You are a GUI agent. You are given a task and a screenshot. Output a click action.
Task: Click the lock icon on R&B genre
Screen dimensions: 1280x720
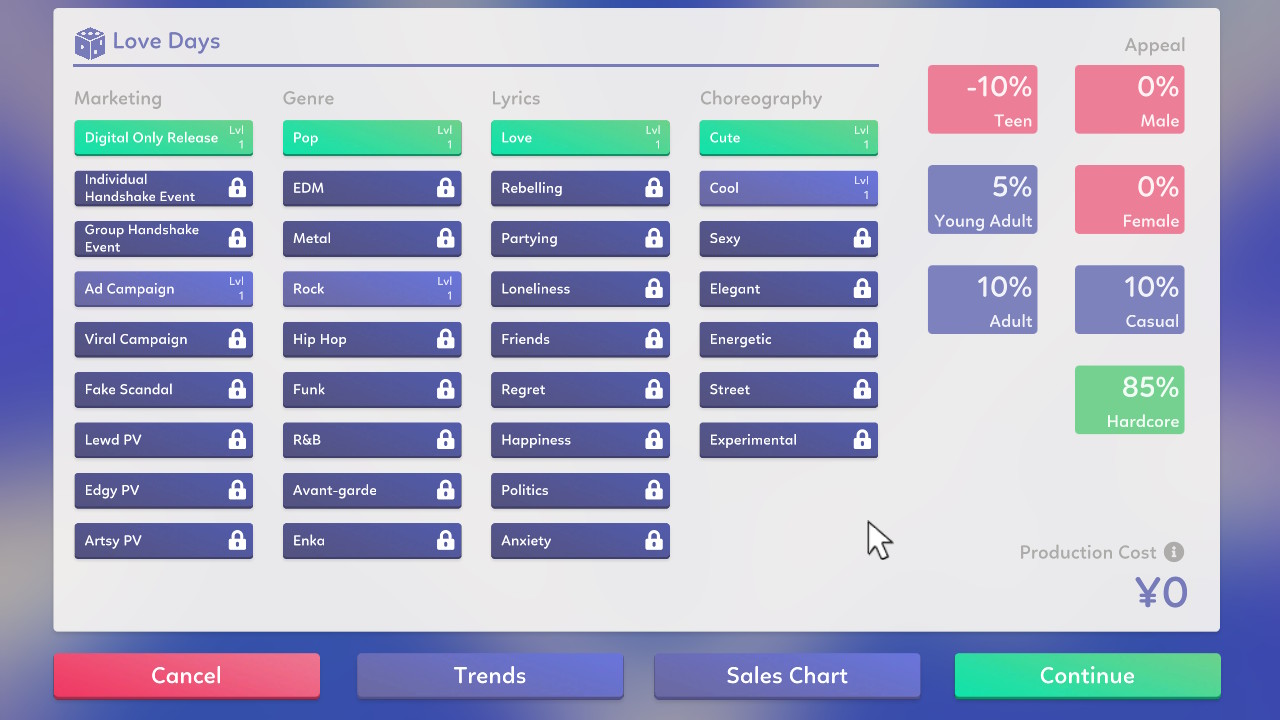pos(446,440)
